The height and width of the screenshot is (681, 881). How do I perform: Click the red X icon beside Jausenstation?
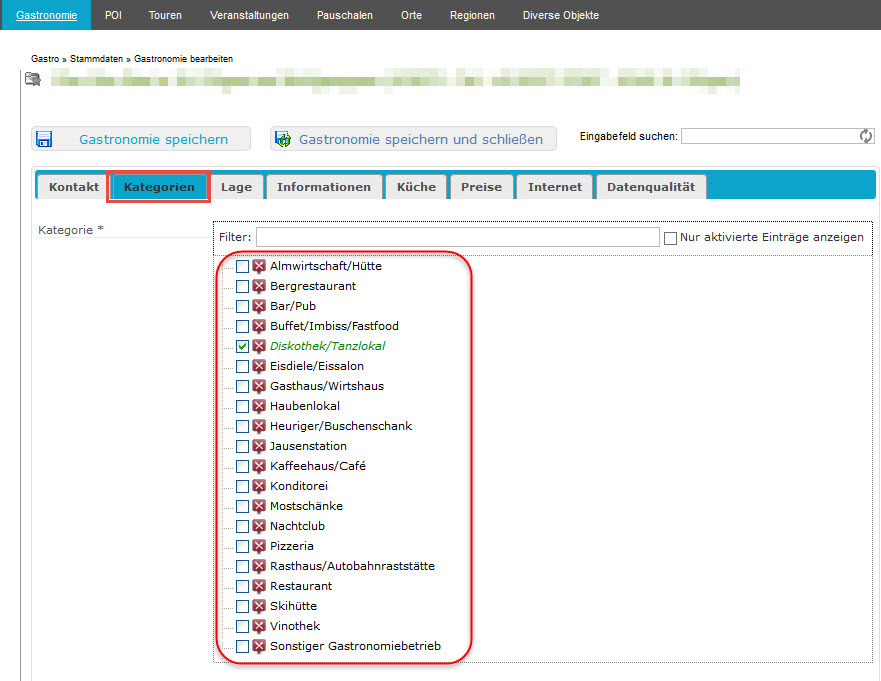point(258,446)
